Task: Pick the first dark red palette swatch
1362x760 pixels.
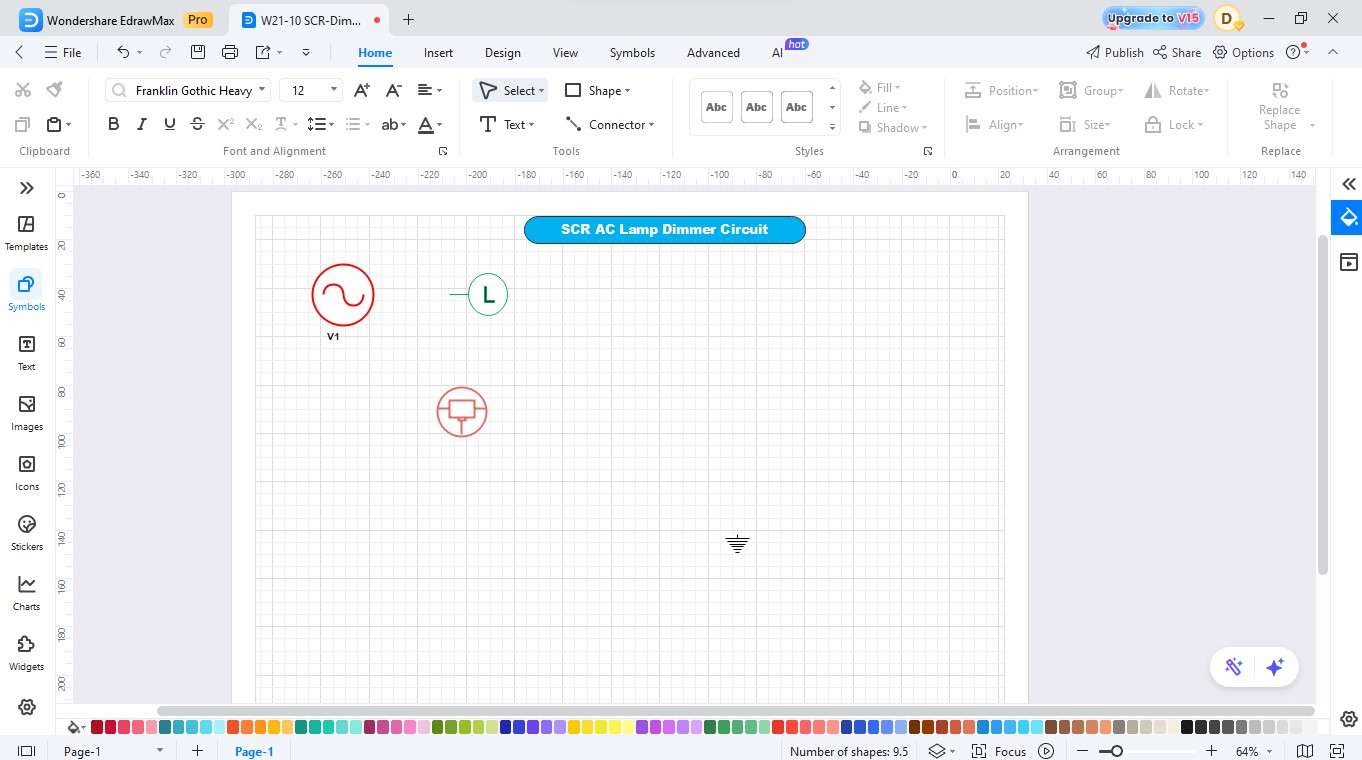Action: [x=97, y=727]
